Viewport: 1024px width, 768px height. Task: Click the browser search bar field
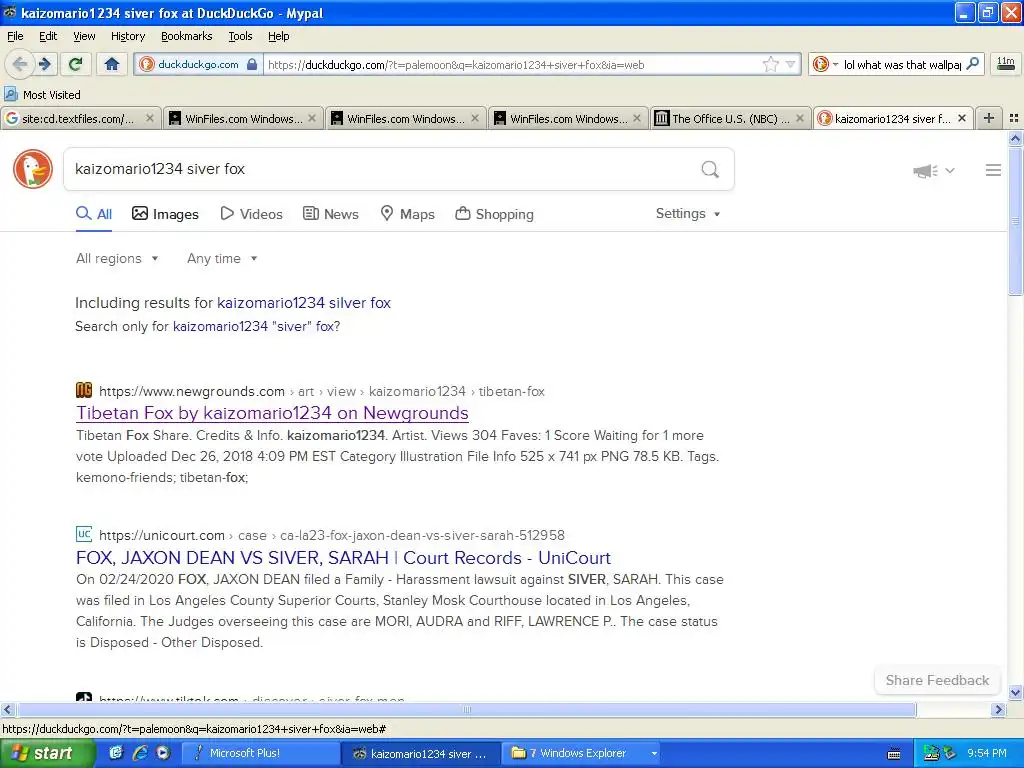(902, 65)
